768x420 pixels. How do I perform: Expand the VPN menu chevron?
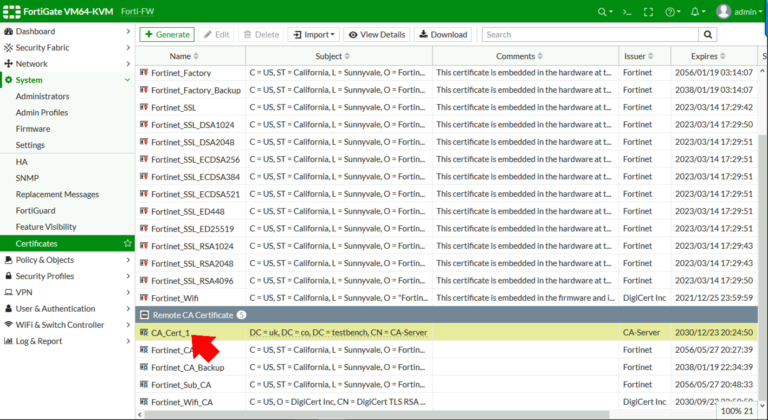128,292
